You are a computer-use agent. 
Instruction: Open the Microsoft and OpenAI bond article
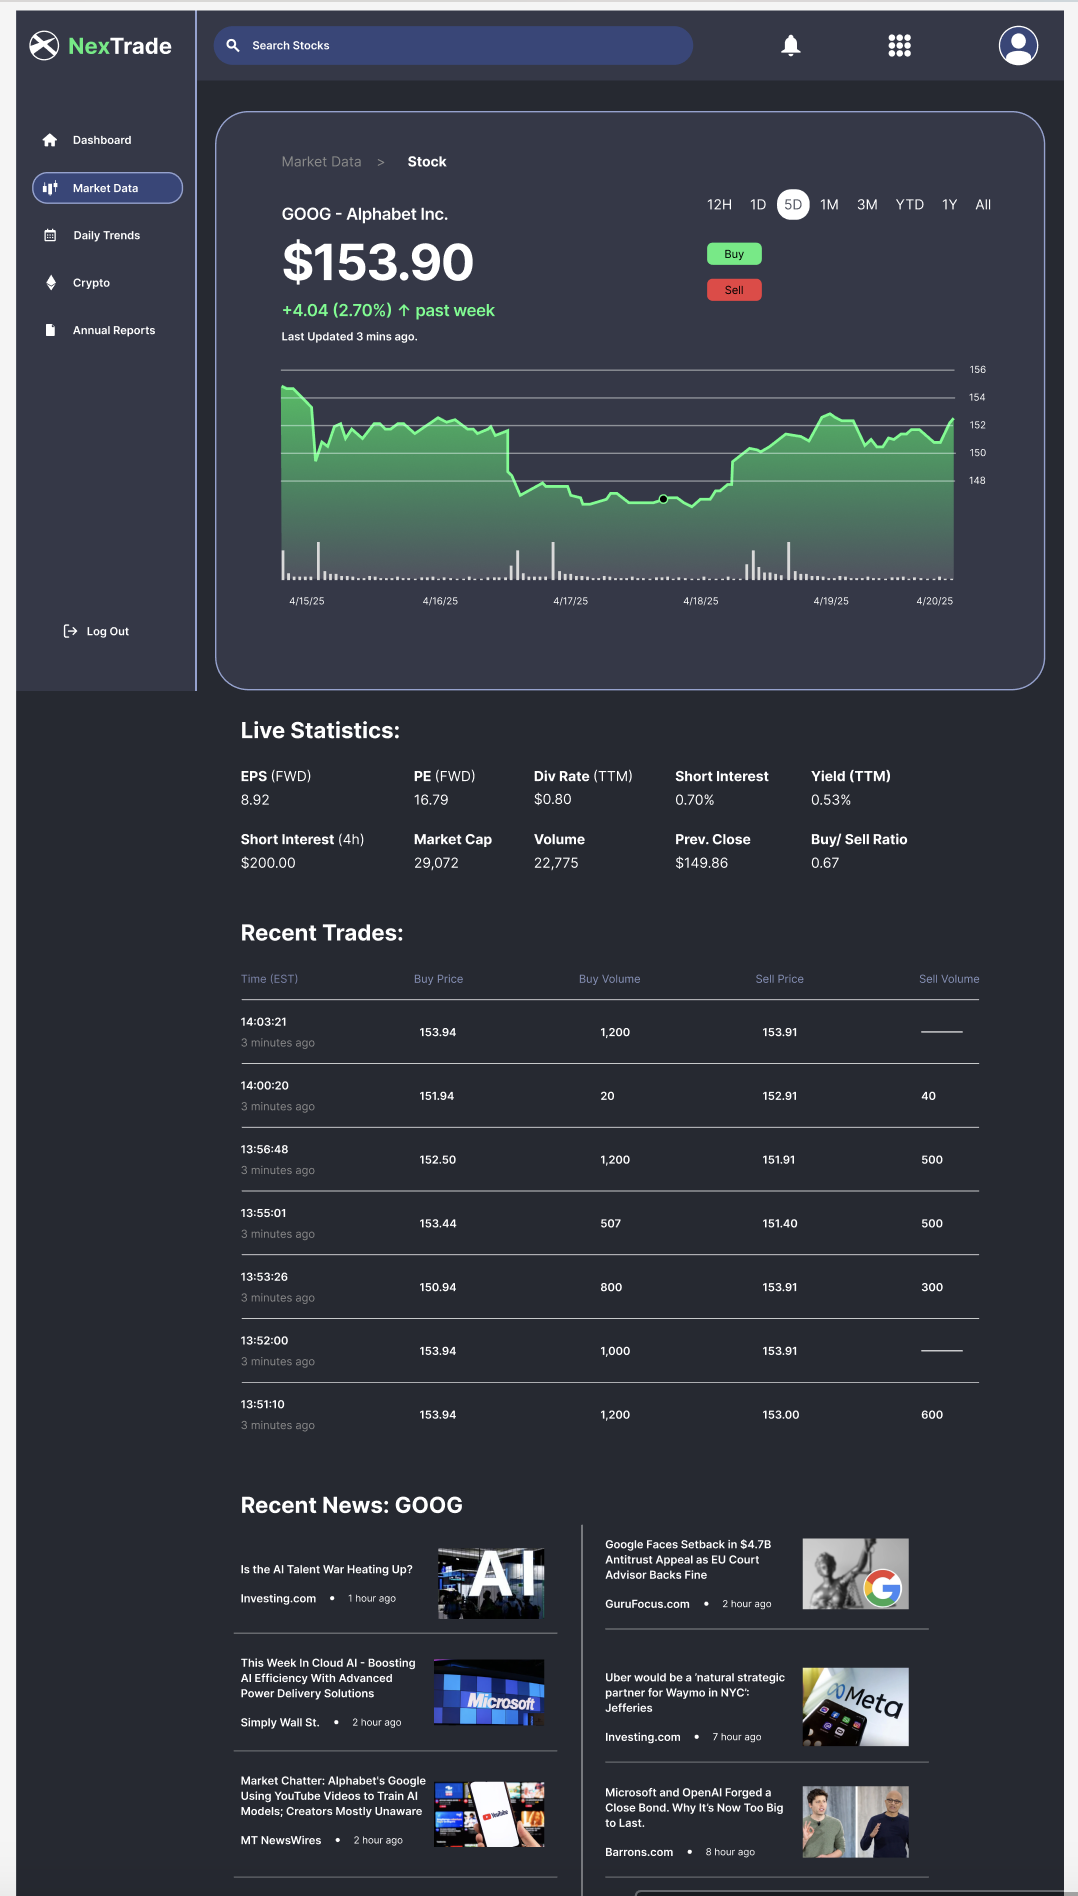pos(694,1808)
